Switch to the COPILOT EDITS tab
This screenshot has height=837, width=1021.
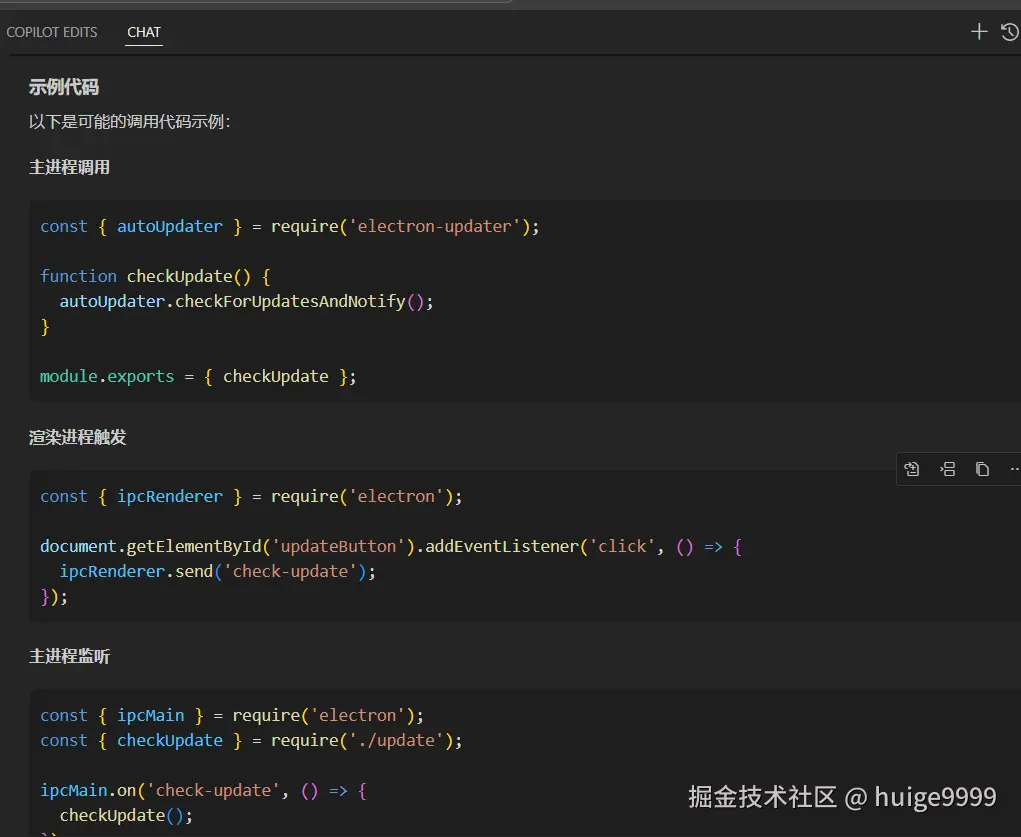click(51, 32)
